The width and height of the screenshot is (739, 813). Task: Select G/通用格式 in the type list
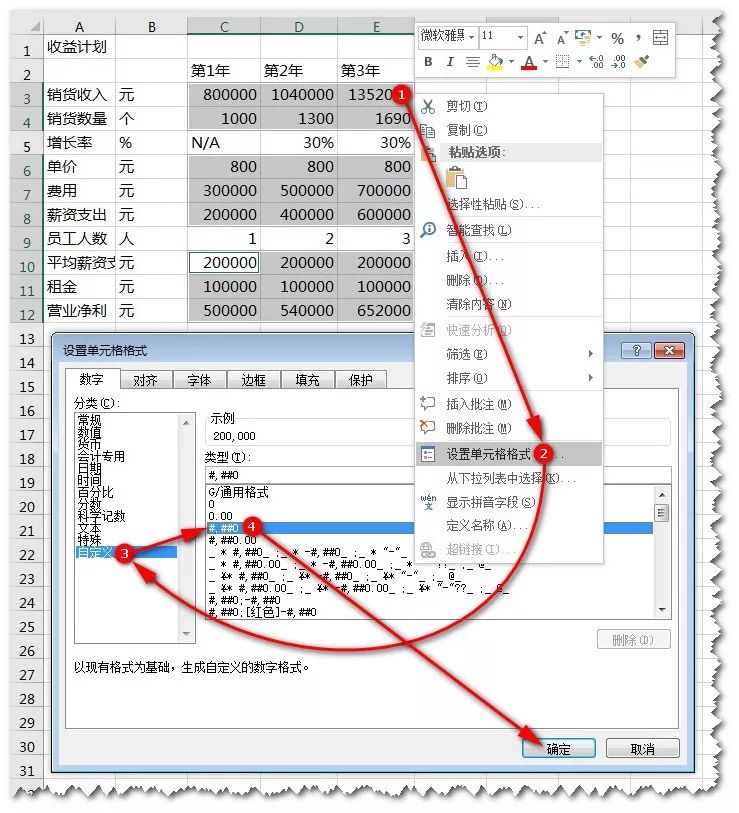coord(239,492)
